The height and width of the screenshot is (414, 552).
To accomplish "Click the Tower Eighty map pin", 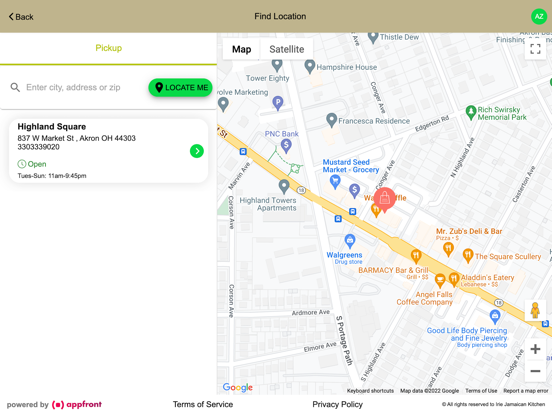I will click(277, 65).
